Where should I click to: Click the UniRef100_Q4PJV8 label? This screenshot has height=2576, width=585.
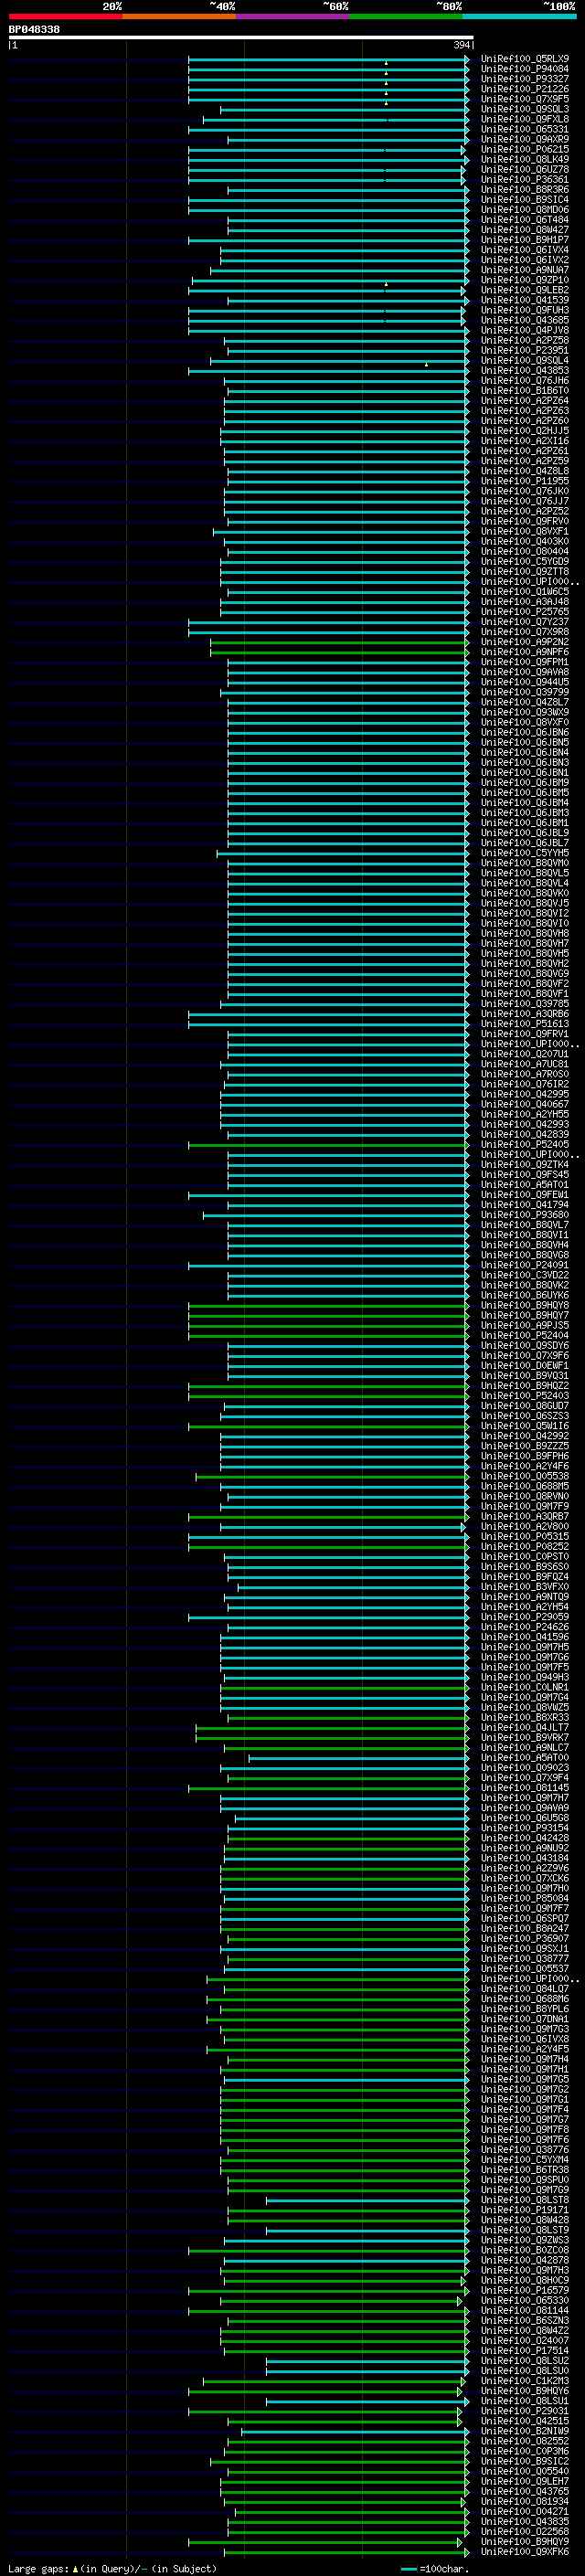tap(525, 331)
